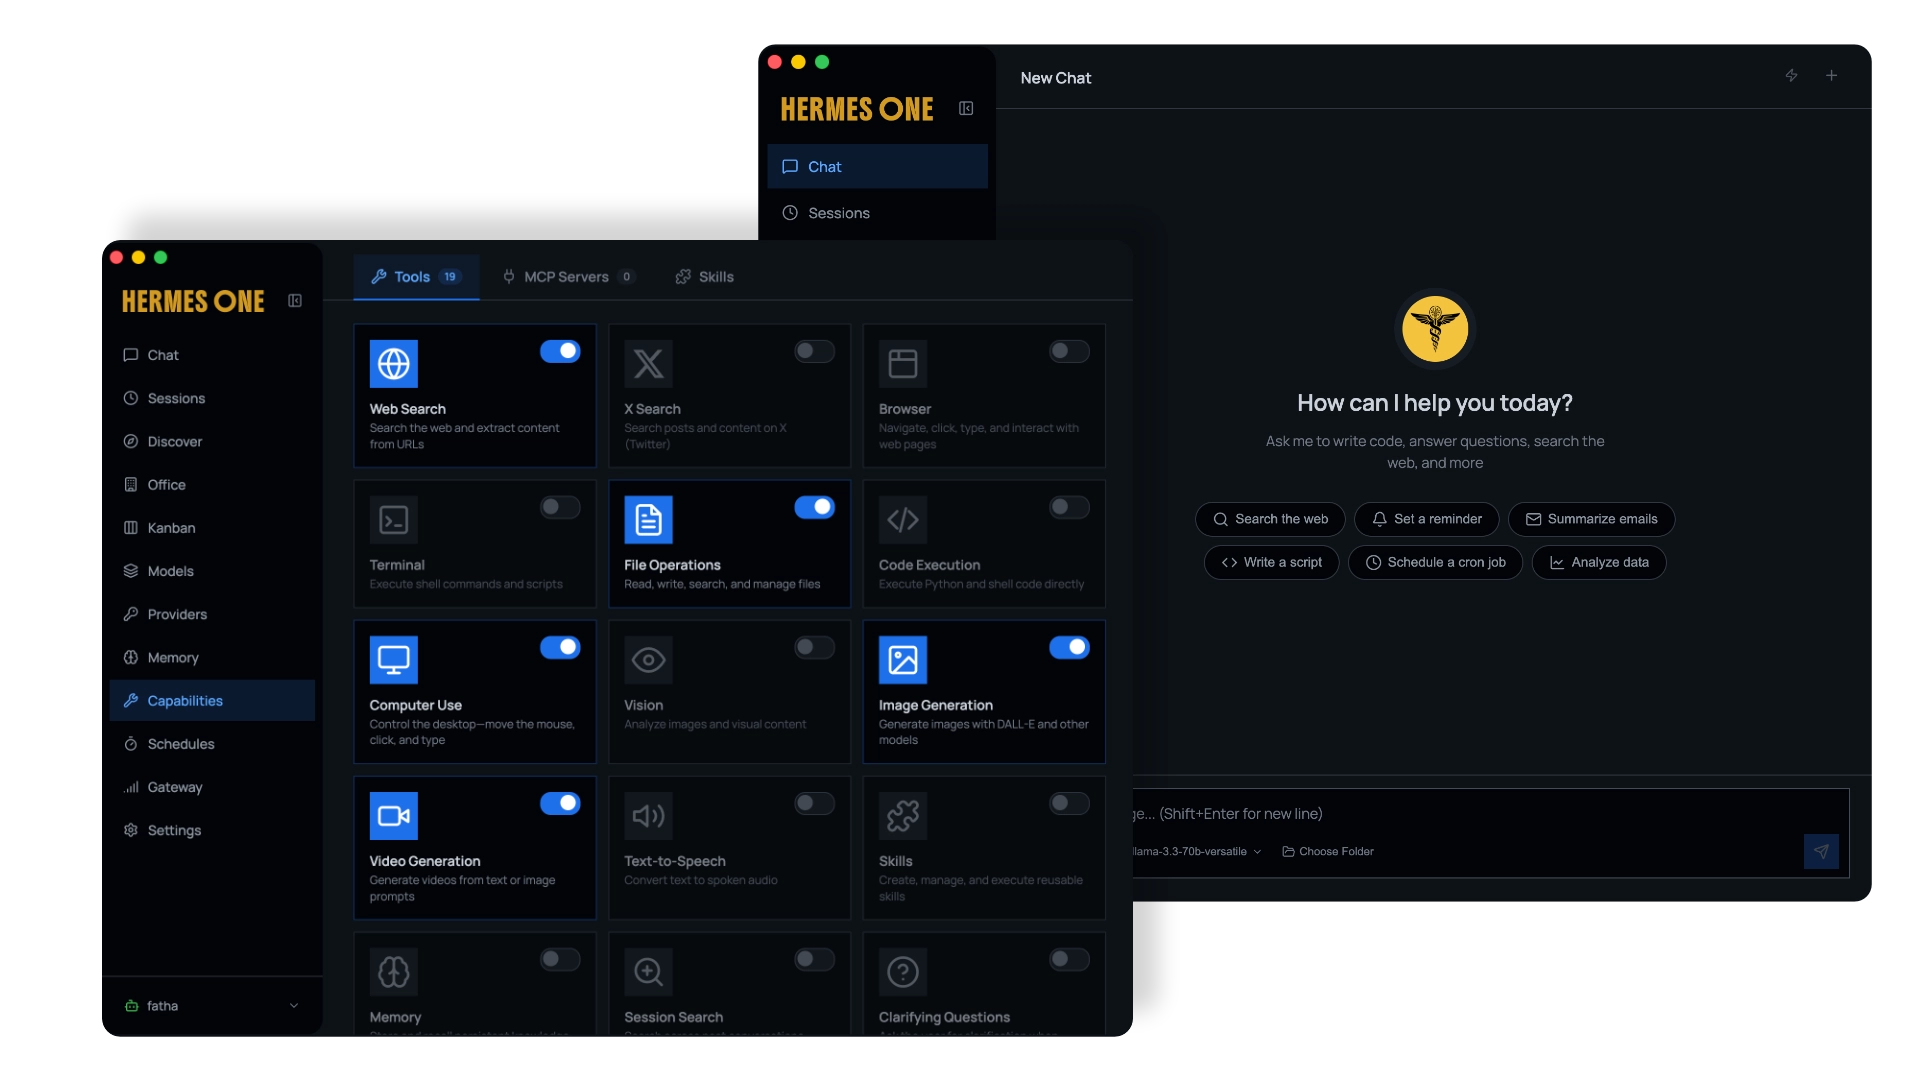
Task: Click the Terminal prompt icon
Action: [x=393, y=519]
